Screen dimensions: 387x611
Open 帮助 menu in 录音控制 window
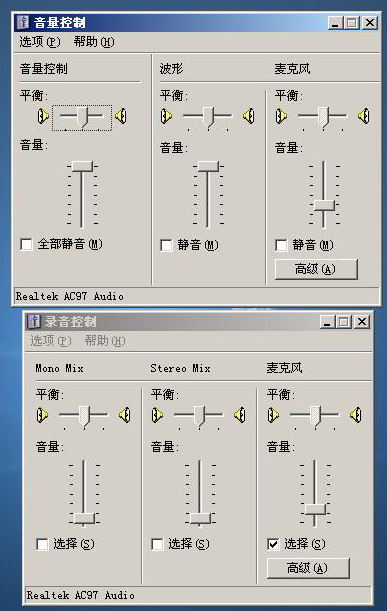[x=105, y=341]
